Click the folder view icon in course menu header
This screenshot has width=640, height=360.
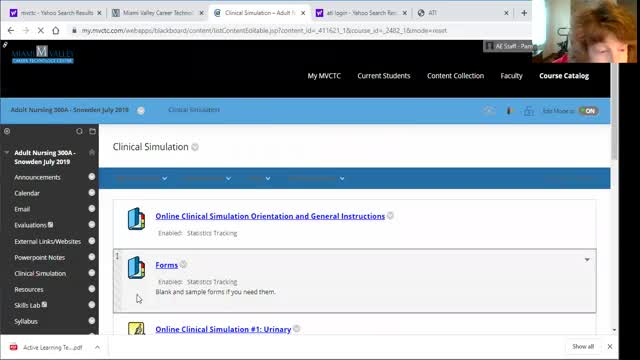pos(93,131)
